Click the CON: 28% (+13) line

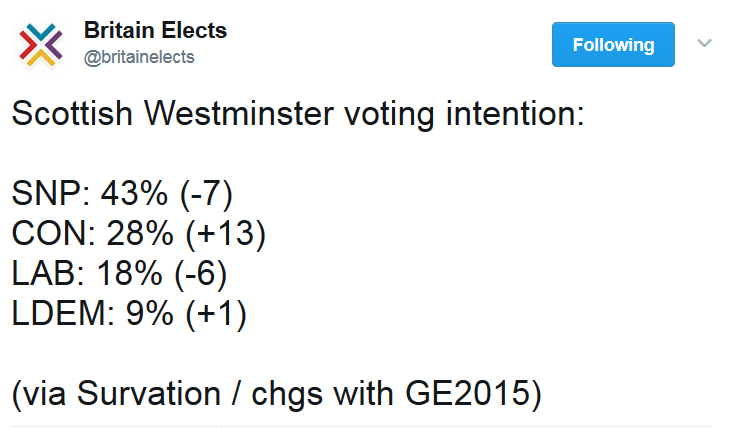click(139, 233)
